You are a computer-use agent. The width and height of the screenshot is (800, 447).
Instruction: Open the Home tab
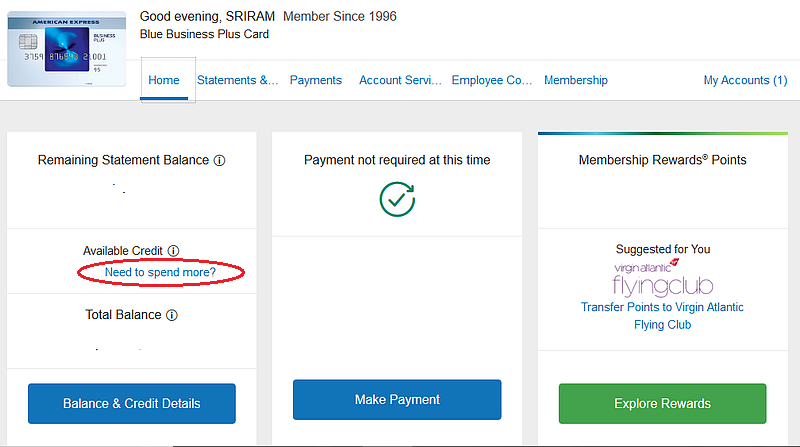(164, 80)
